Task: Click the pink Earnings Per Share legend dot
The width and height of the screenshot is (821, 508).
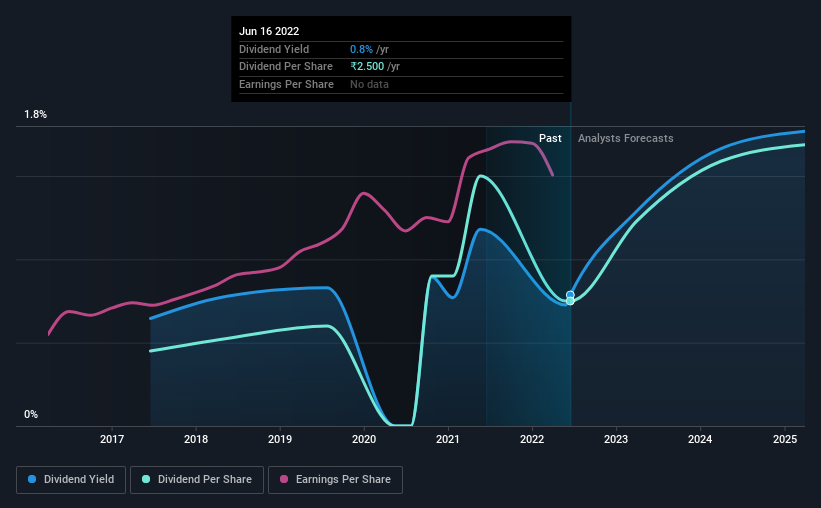Action: click(284, 479)
